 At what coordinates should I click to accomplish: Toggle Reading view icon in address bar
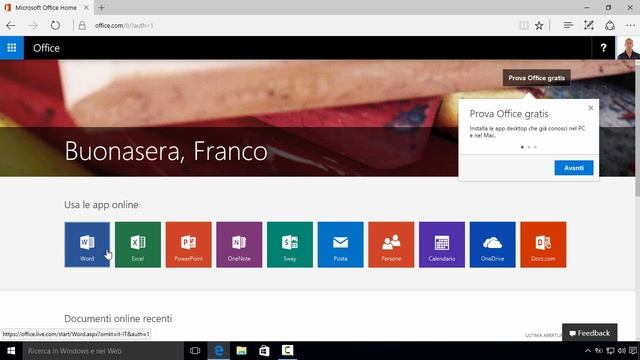pyautogui.click(x=524, y=25)
